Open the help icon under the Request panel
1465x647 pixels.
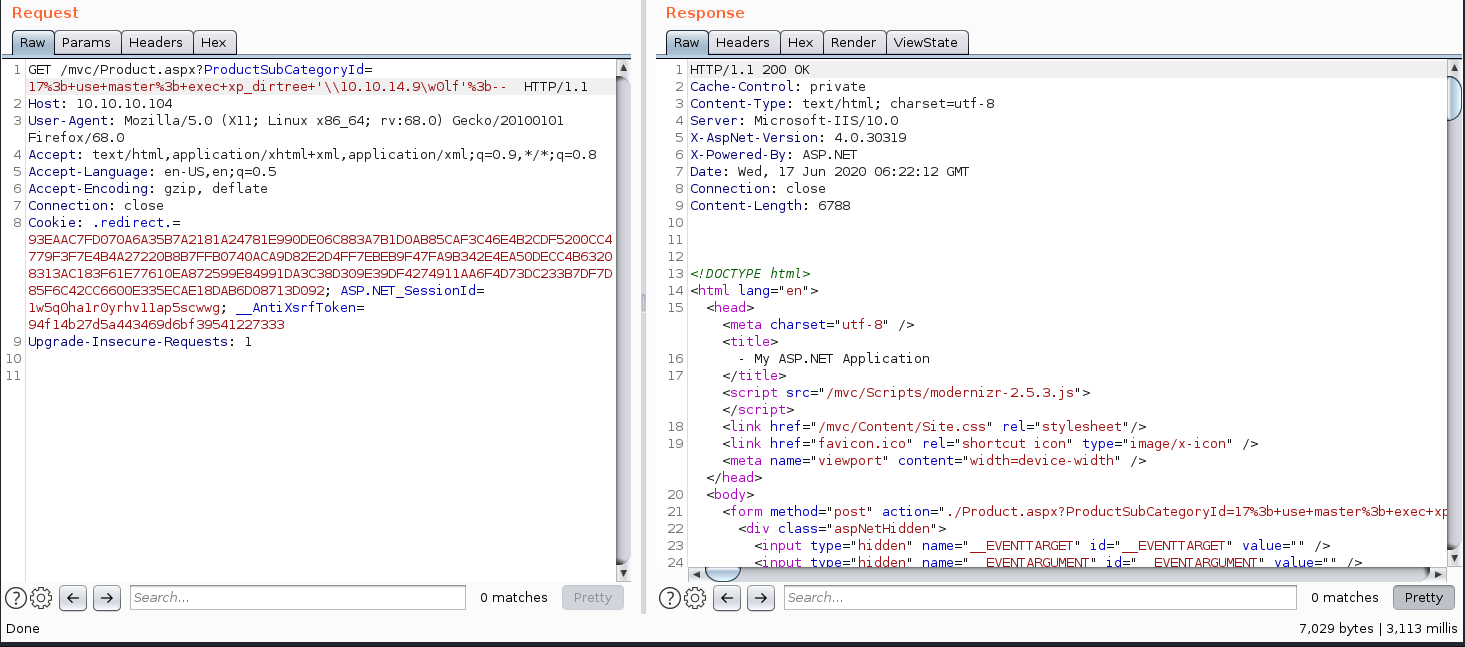click(15, 598)
